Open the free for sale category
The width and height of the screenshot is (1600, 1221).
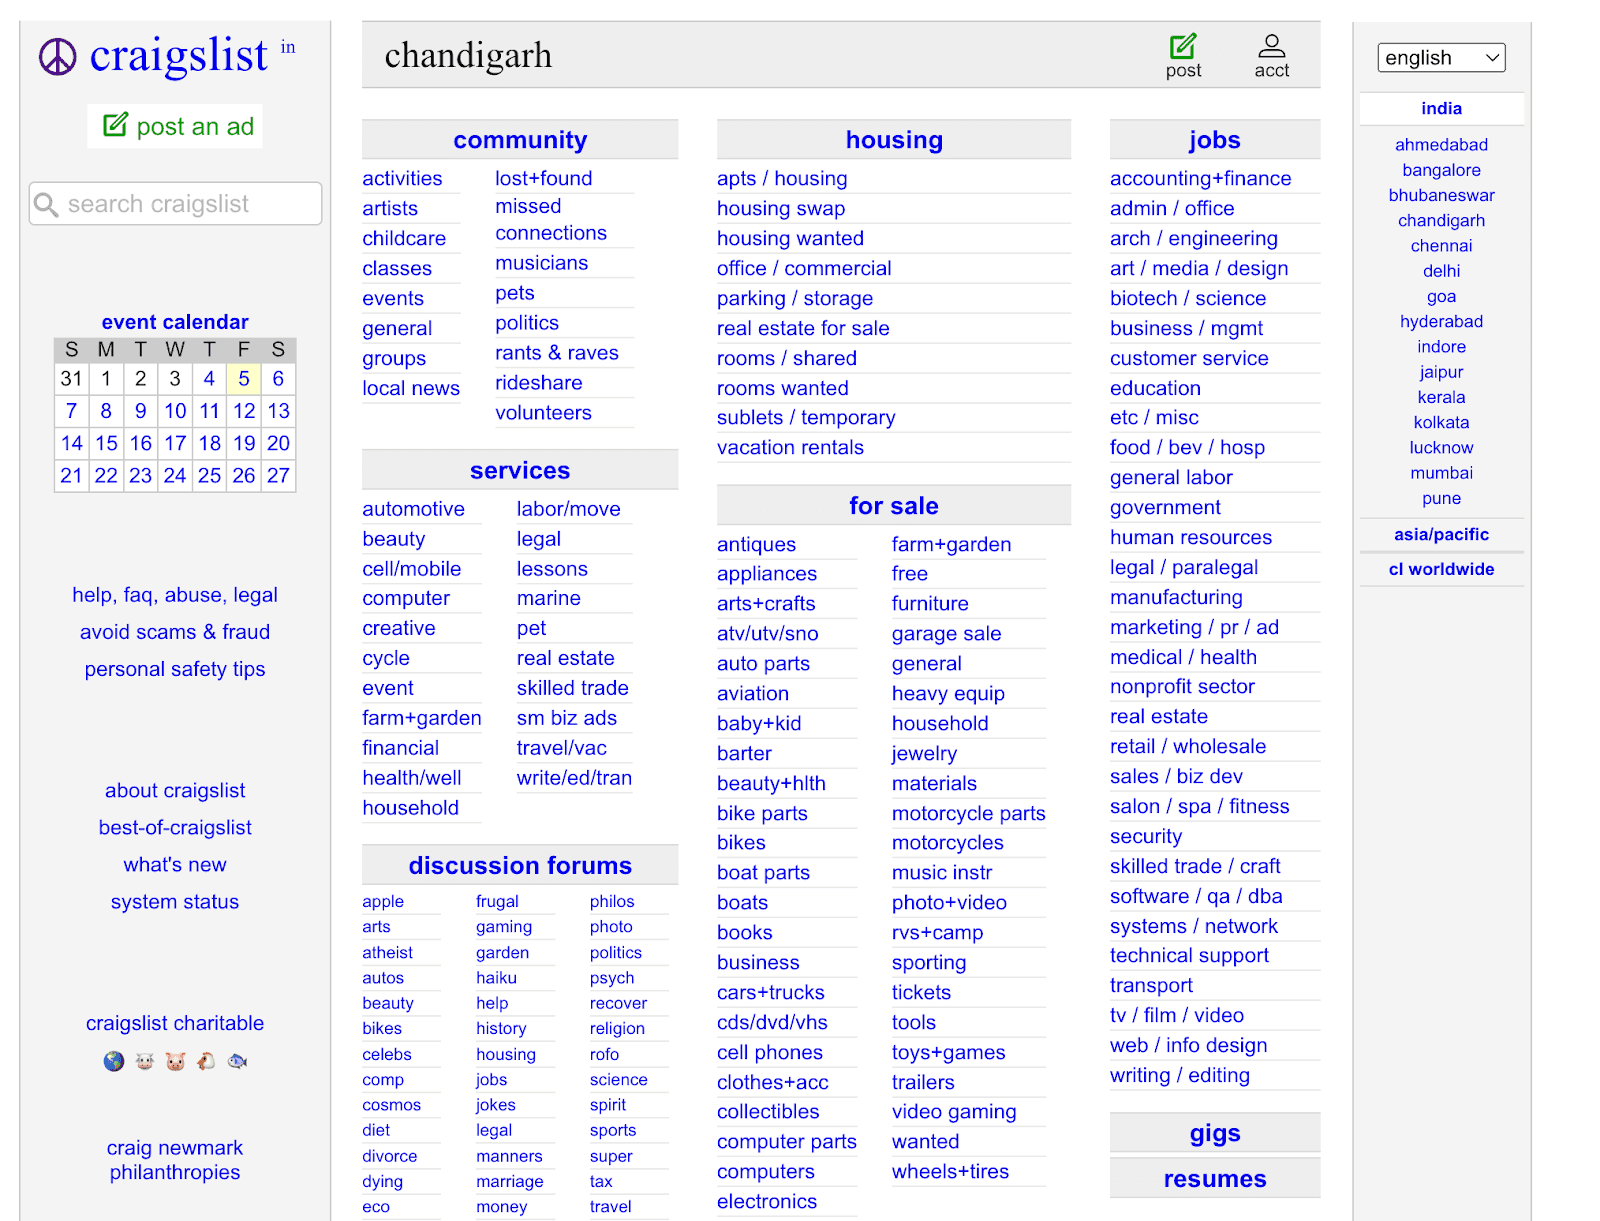coord(909,573)
